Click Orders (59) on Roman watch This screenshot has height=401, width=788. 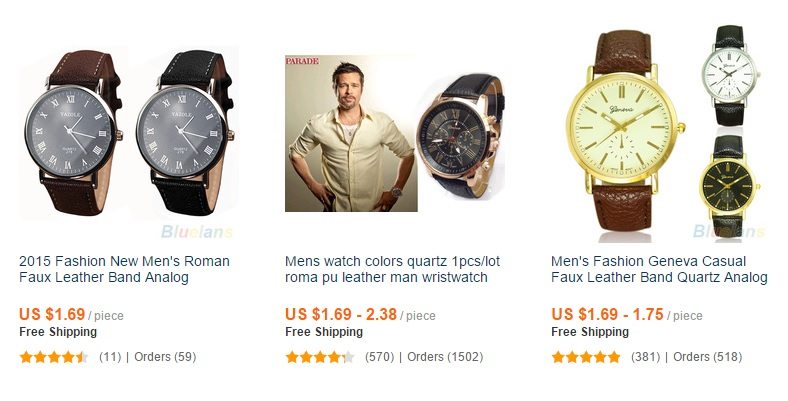(x=164, y=357)
